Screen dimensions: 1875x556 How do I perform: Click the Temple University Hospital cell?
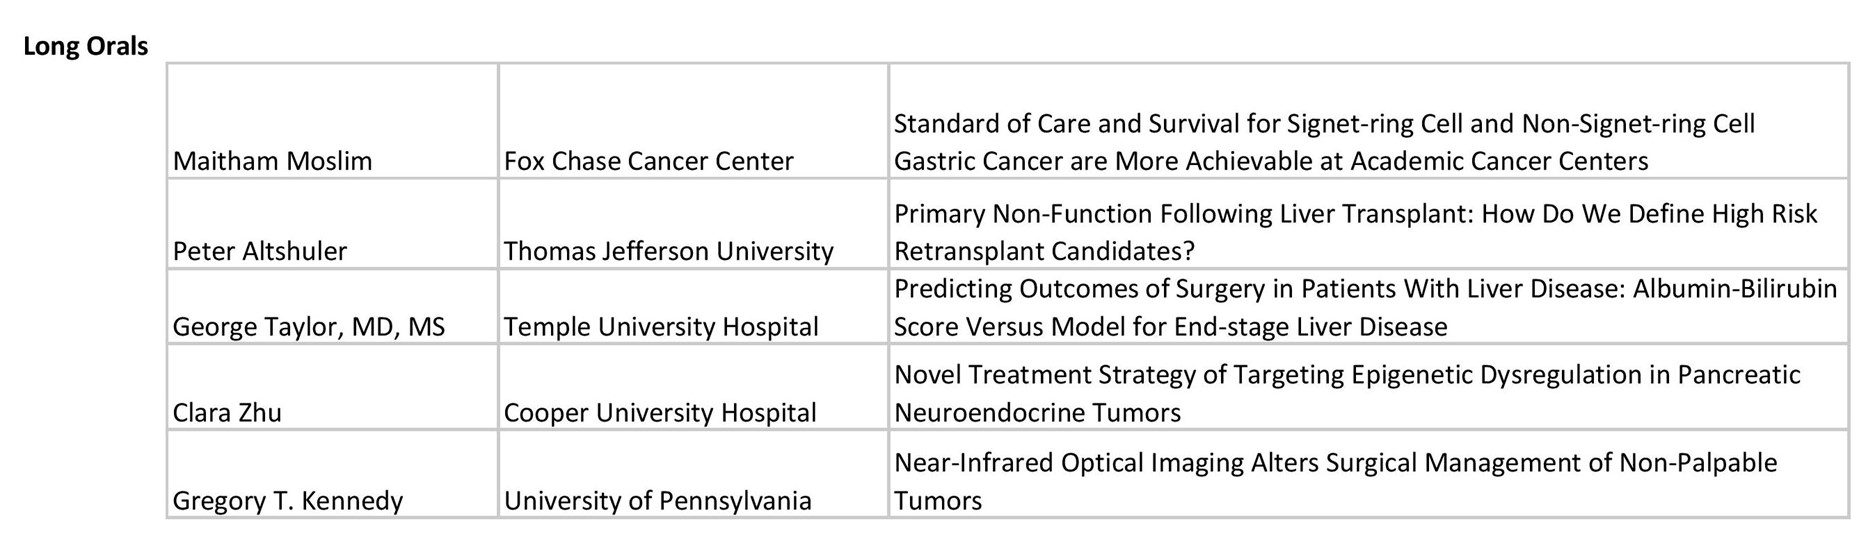[x=693, y=307]
